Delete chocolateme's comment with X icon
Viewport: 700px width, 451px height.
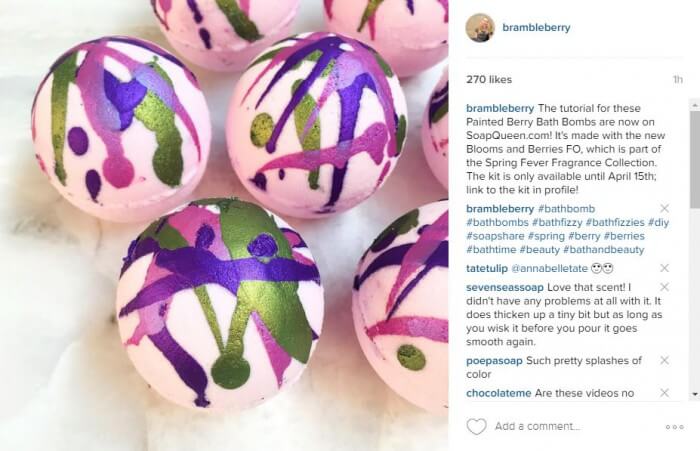[x=664, y=393]
